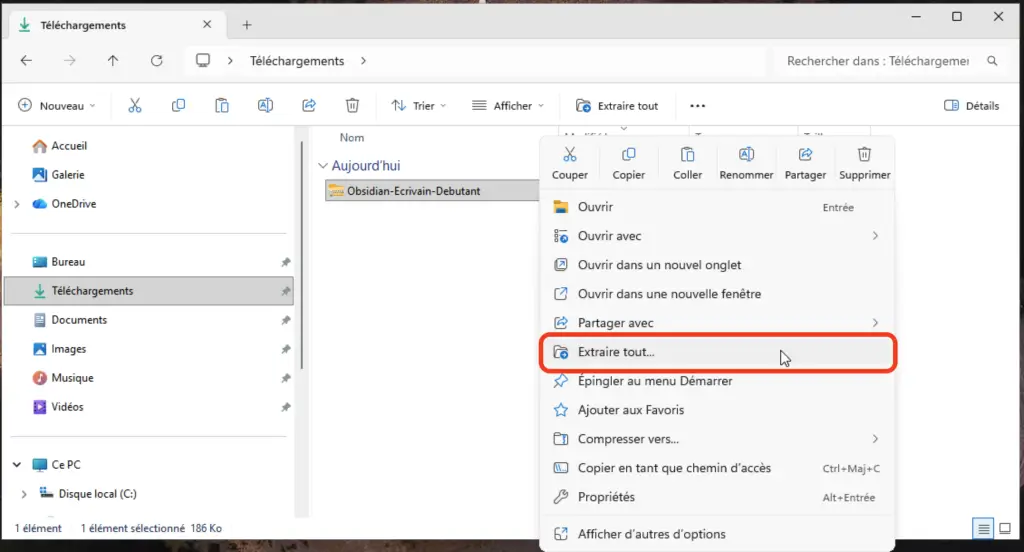Open the Trier dropdown
Viewport: 1024px width, 552px height.
tap(418, 106)
